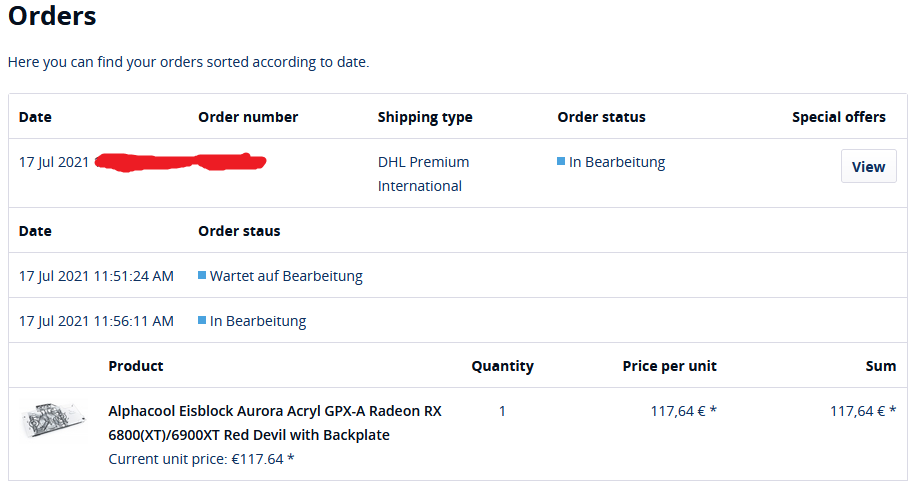Click the 17 Jul 2021 11:56:11 AM timestamp
Viewport: 915px width, 481px height.
click(96, 321)
